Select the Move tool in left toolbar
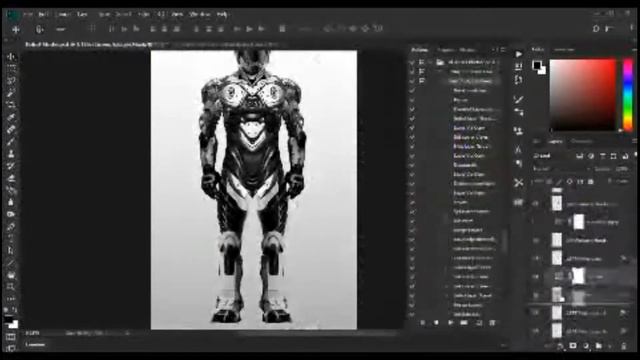The width and height of the screenshot is (640, 360). [x=11, y=56]
